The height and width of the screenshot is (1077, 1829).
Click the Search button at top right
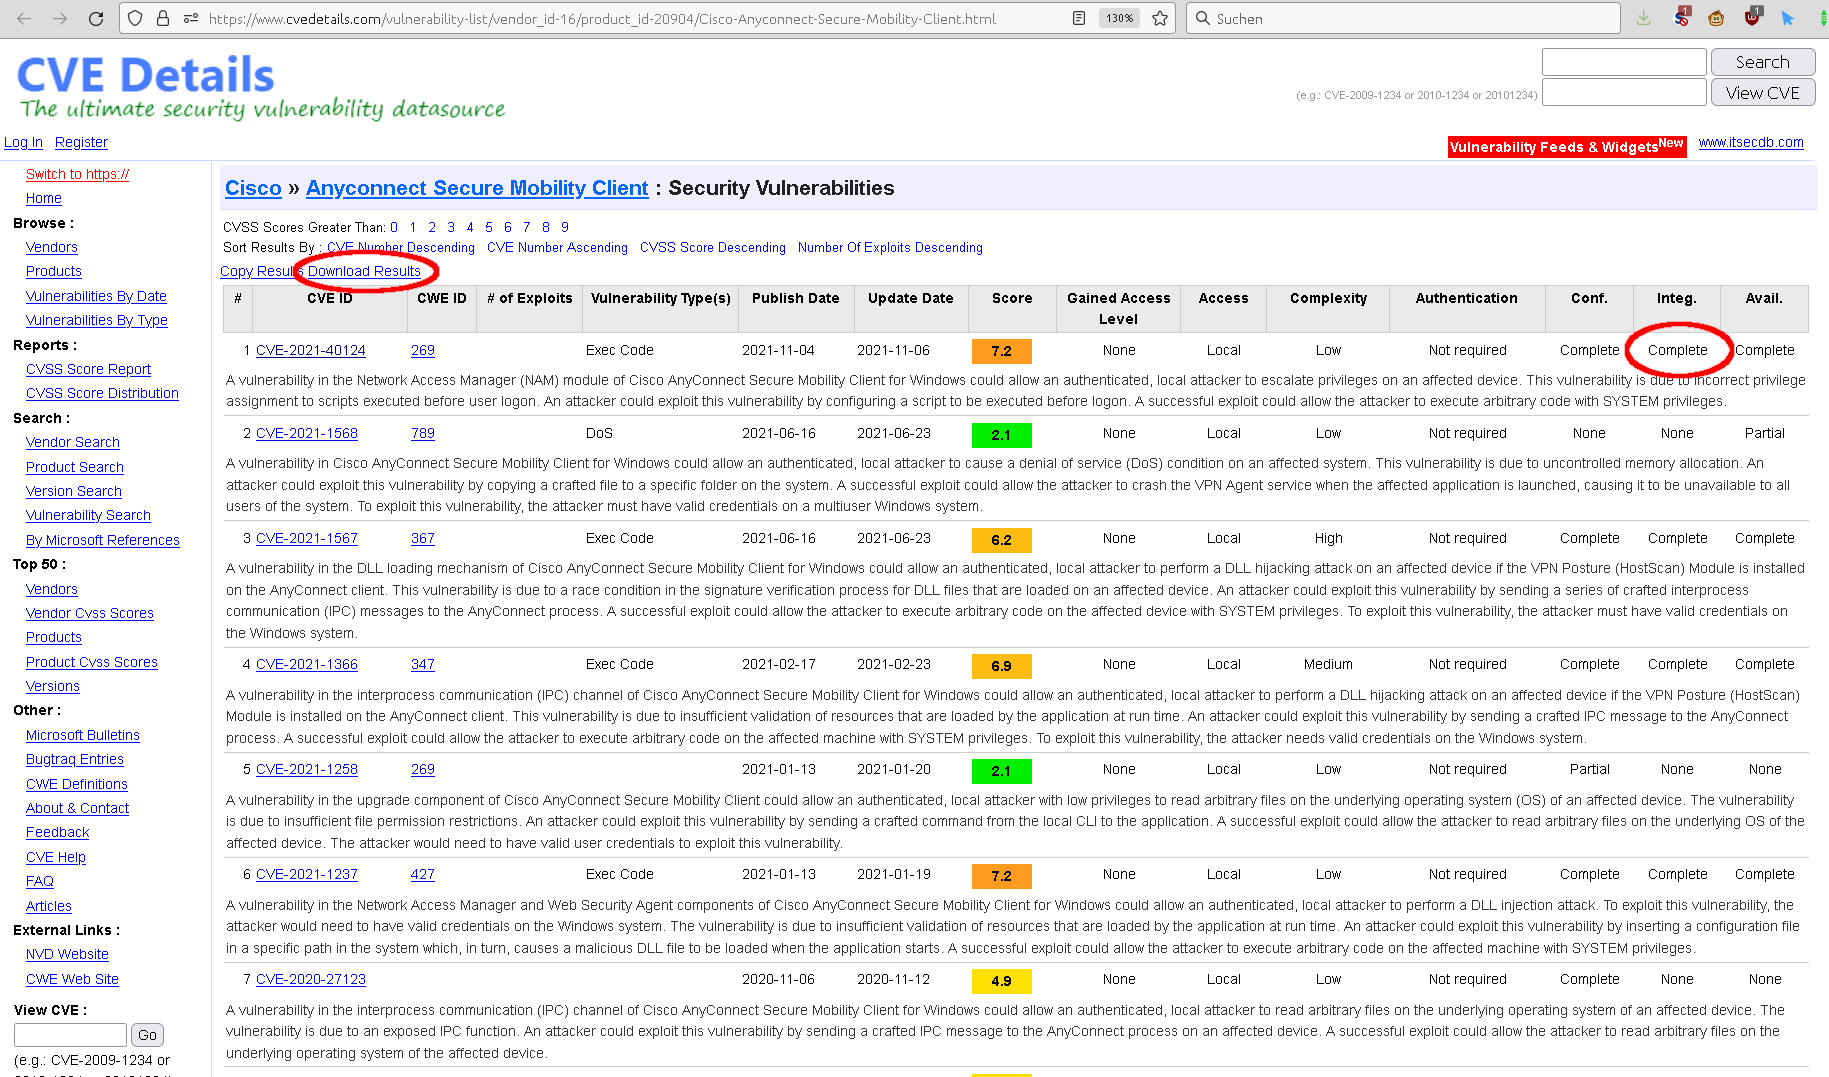pyautogui.click(x=1762, y=62)
